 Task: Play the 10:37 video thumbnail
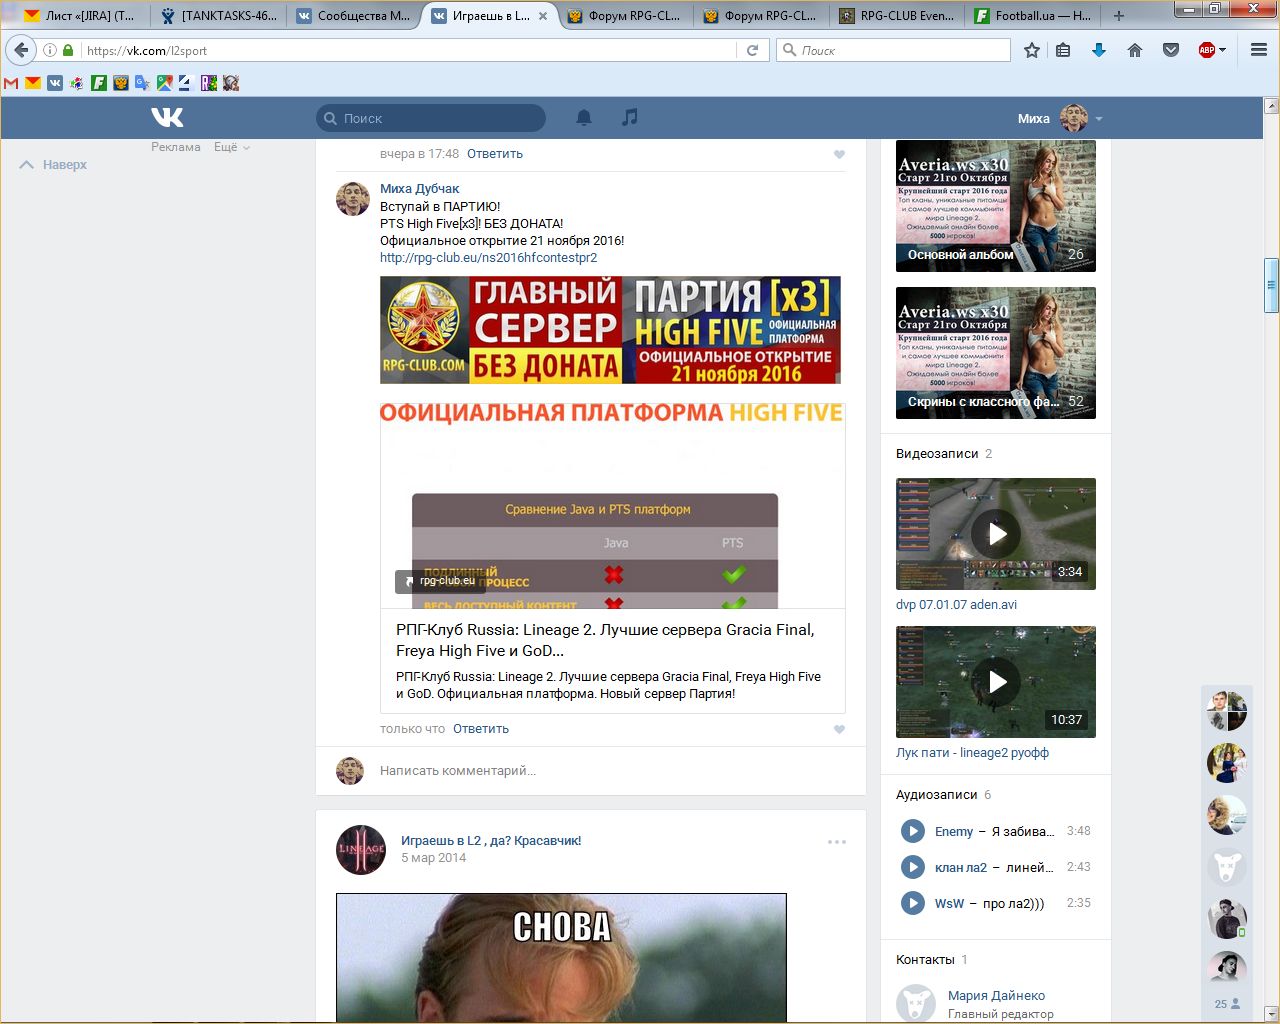point(996,682)
